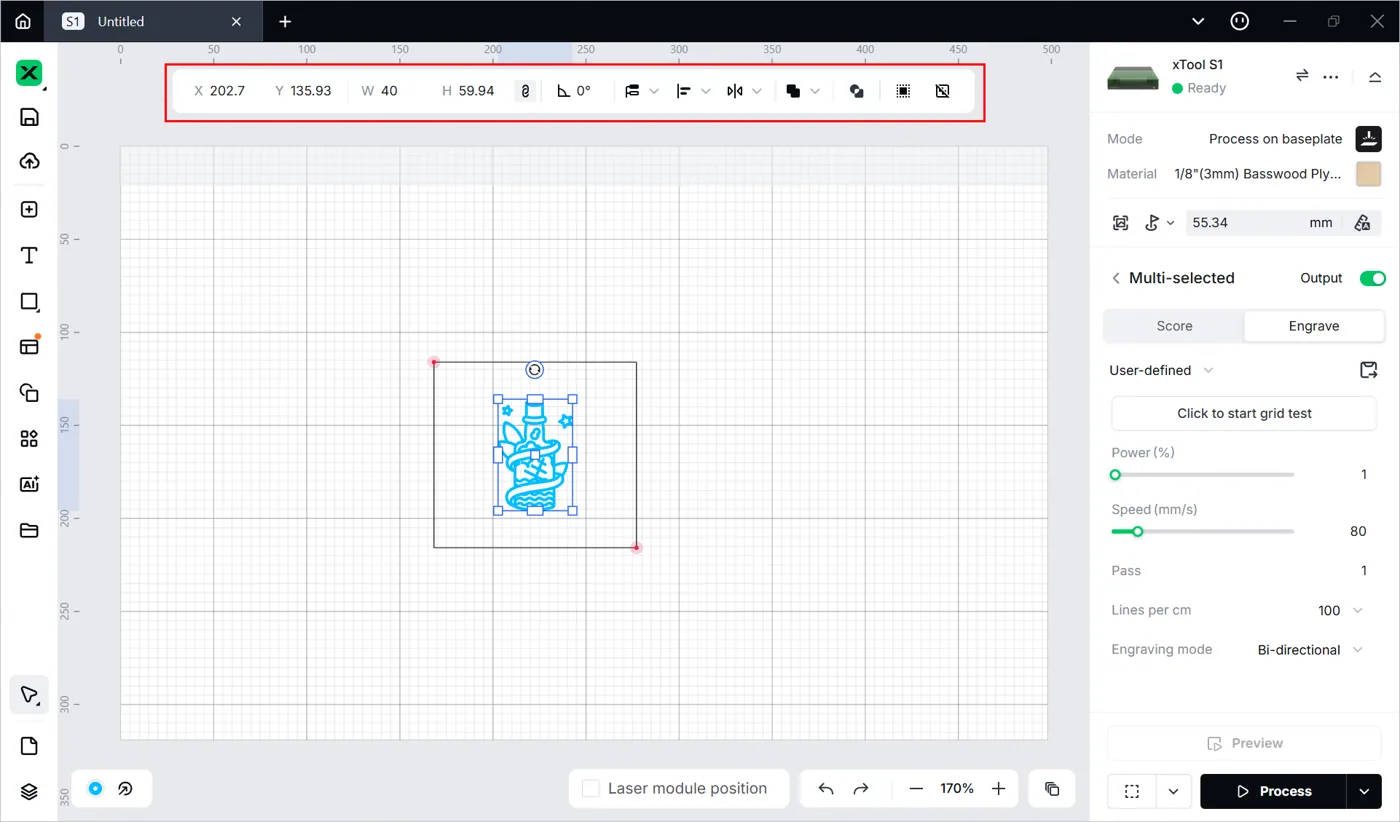Open the device more options ellipsis
Screen dimensions: 1400x822
(x=1331, y=77)
